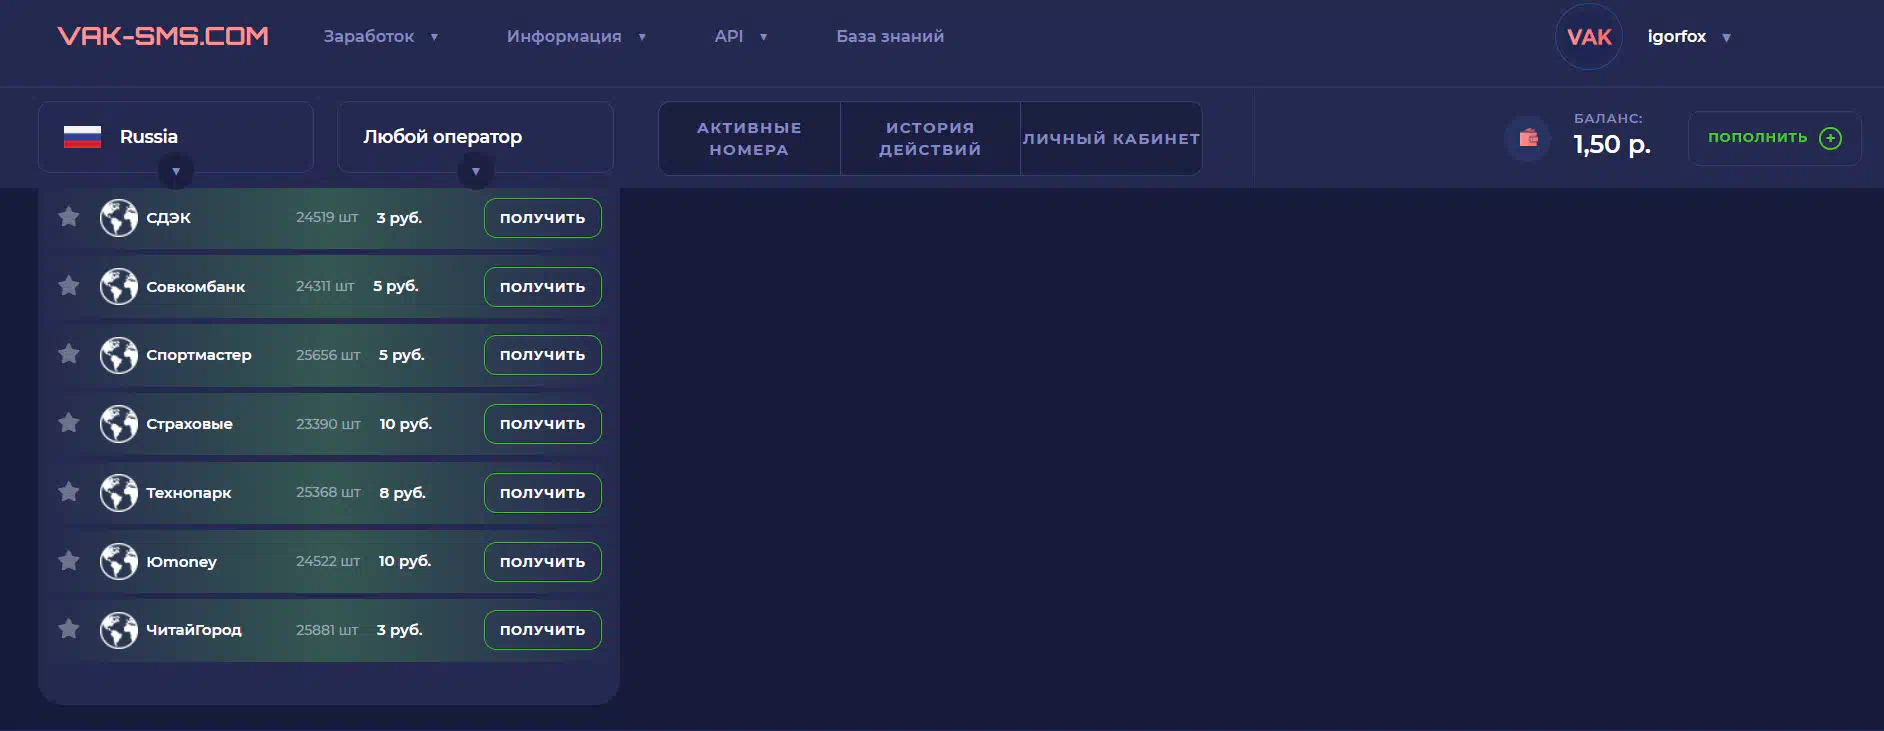Viewport: 1884px width, 731px height.
Task: Go to the Личный кабинет tab
Action: pyautogui.click(x=1111, y=138)
